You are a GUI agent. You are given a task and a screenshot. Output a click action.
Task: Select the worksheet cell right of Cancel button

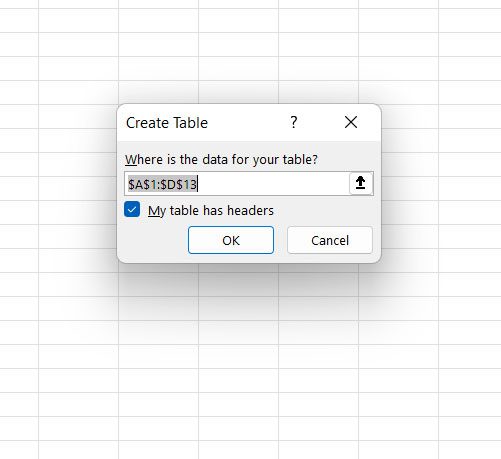(410, 236)
